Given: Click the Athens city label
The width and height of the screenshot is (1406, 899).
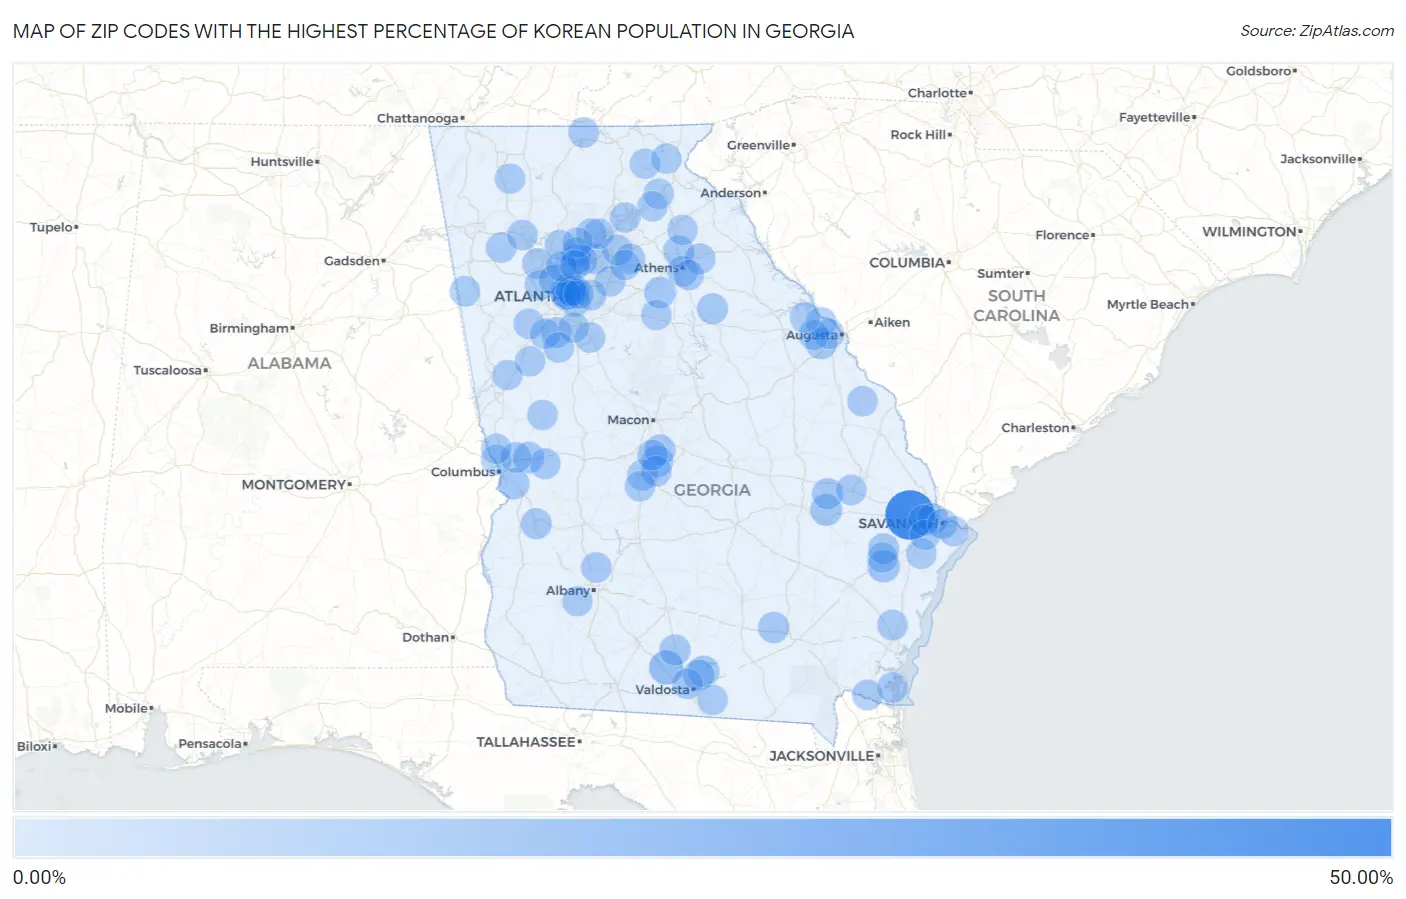Looking at the screenshot, I should click(656, 268).
